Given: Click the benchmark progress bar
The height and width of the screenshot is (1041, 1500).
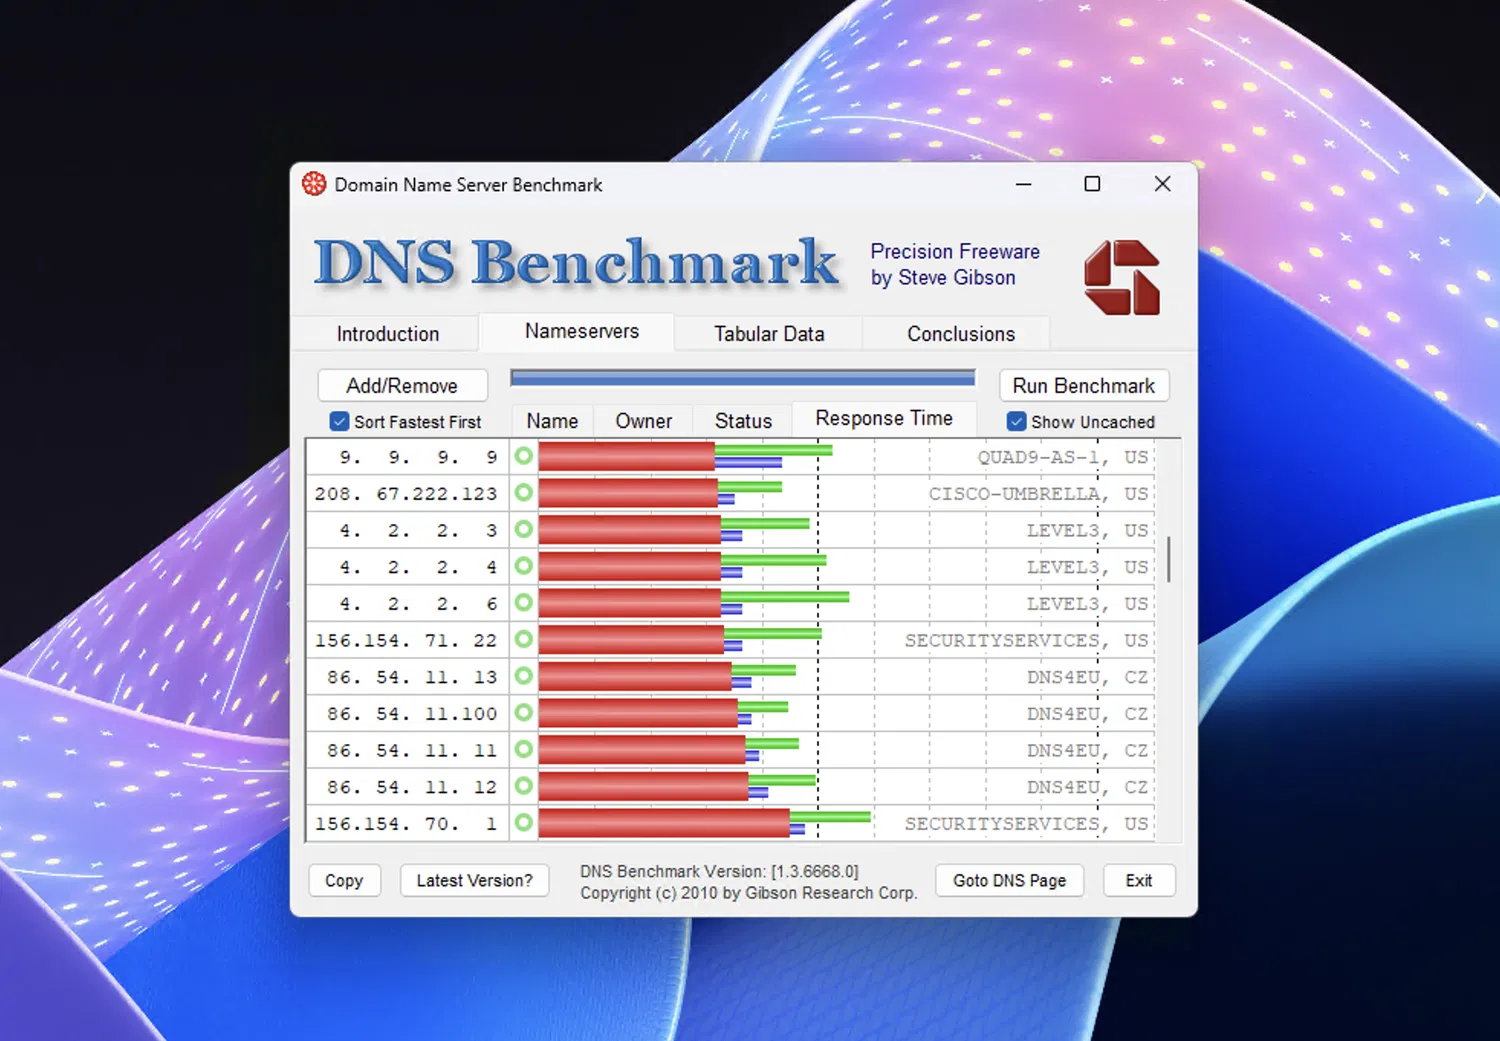Looking at the screenshot, I should click(x=743, y=377).
